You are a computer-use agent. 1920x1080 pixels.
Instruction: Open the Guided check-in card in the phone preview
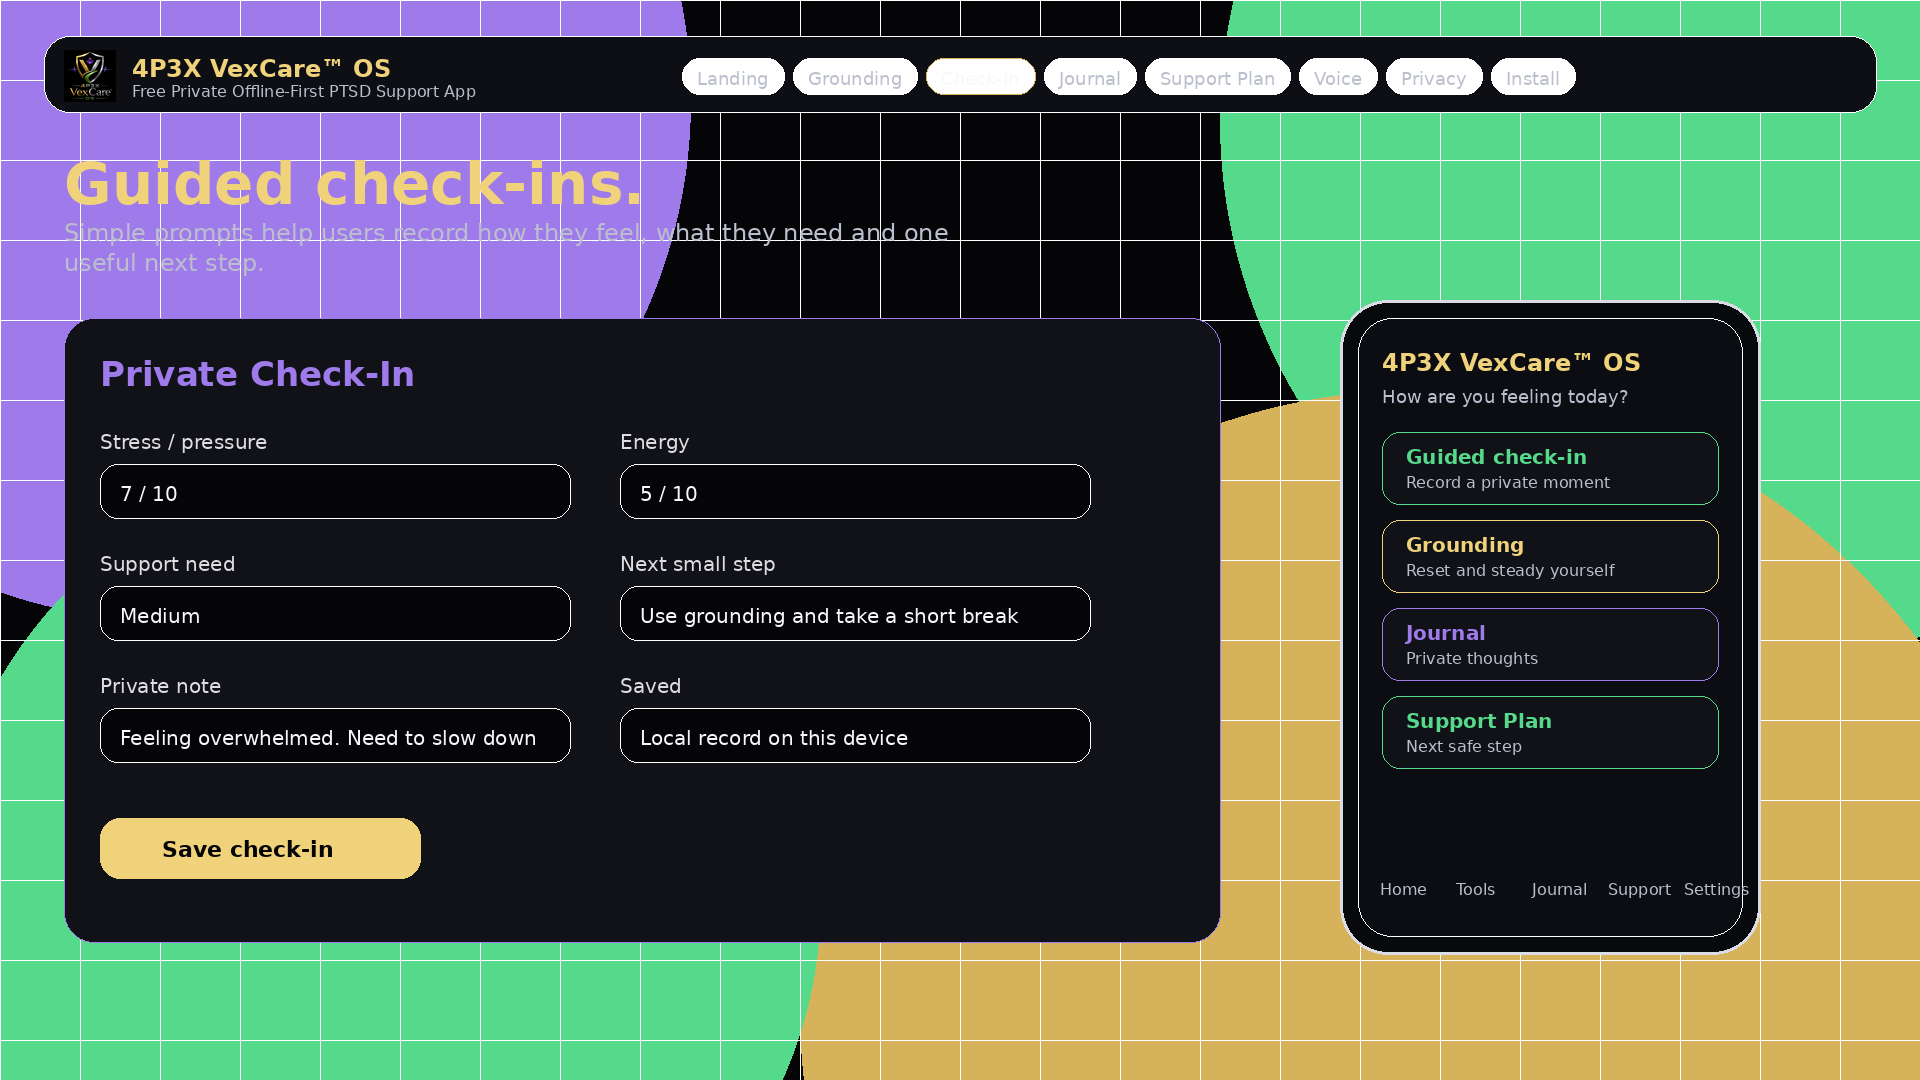tap(1550, 468)
